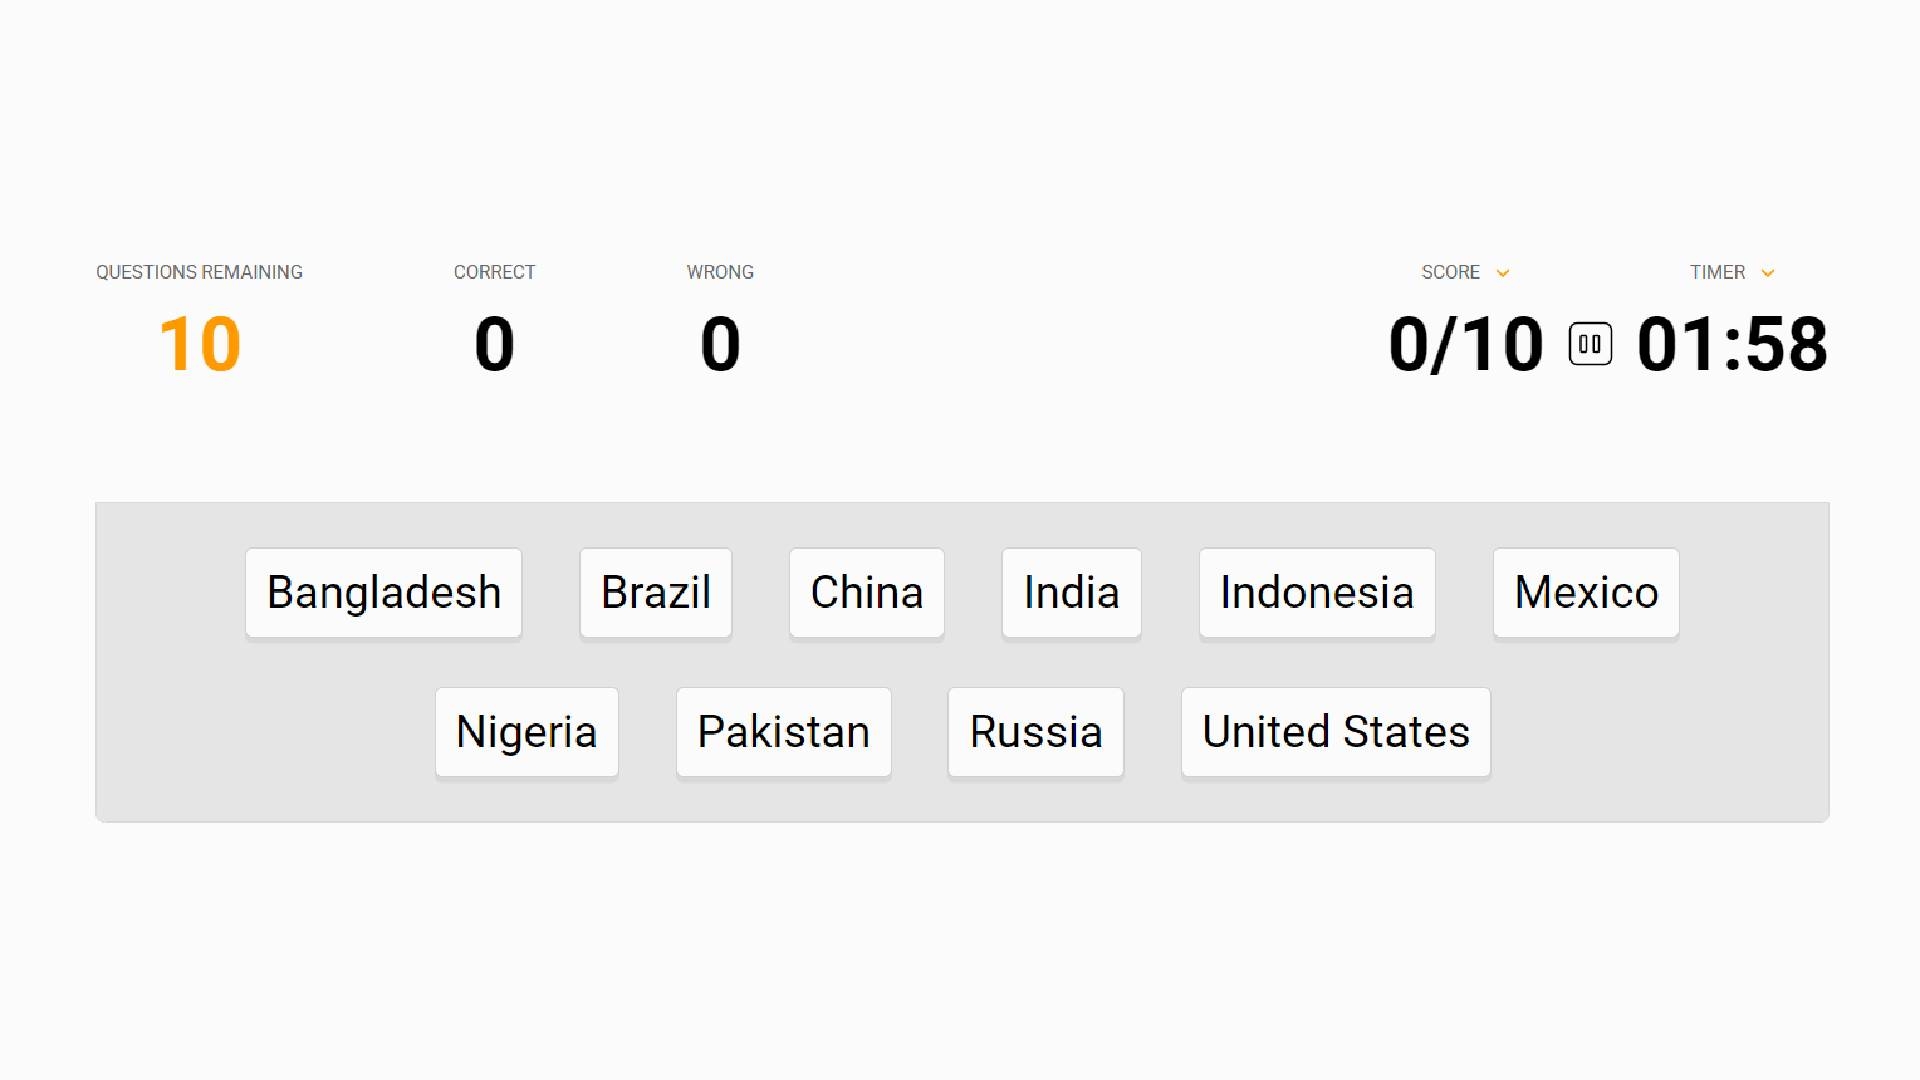The height and width of the screenshot is (1080, 1920).
Task: Select Russia as your answer
Action: [1035, 731]
